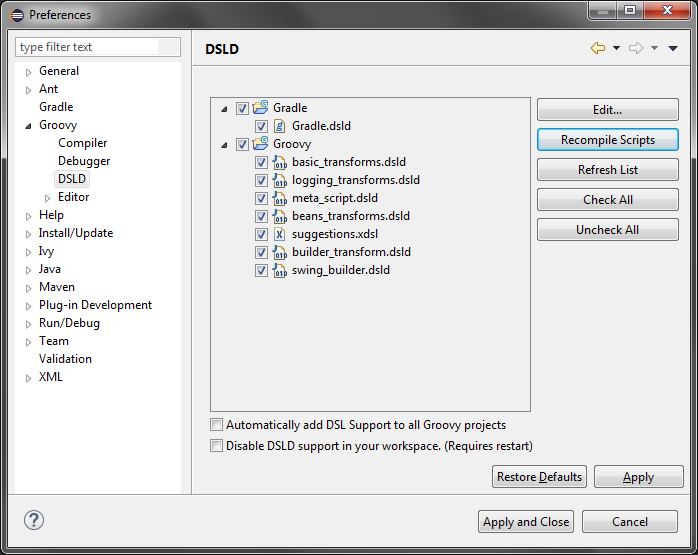Click the Edit... button
698x555 pixels.
(608, 109)
